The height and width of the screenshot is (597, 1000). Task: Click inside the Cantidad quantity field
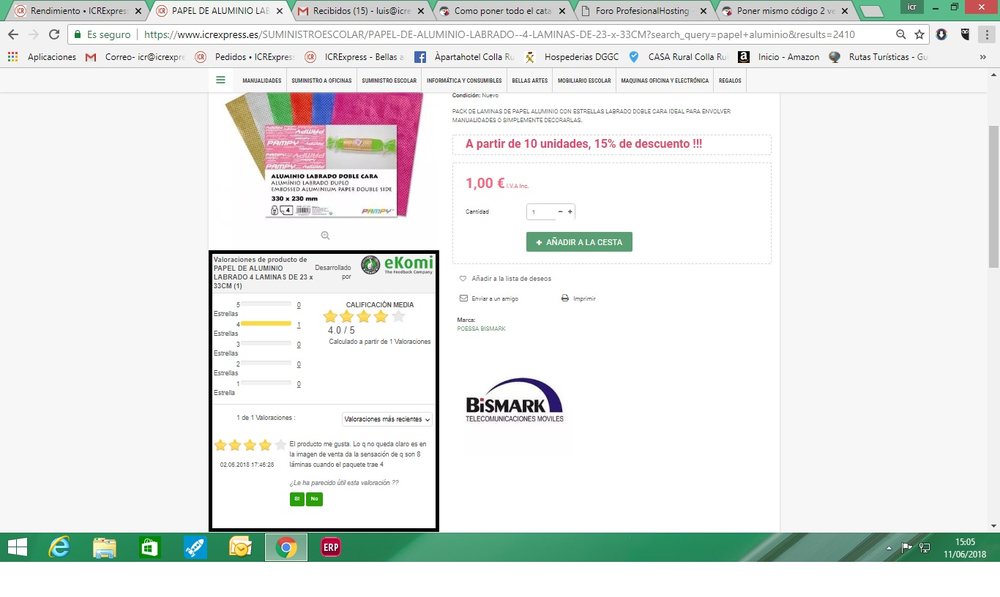[539, 211]
